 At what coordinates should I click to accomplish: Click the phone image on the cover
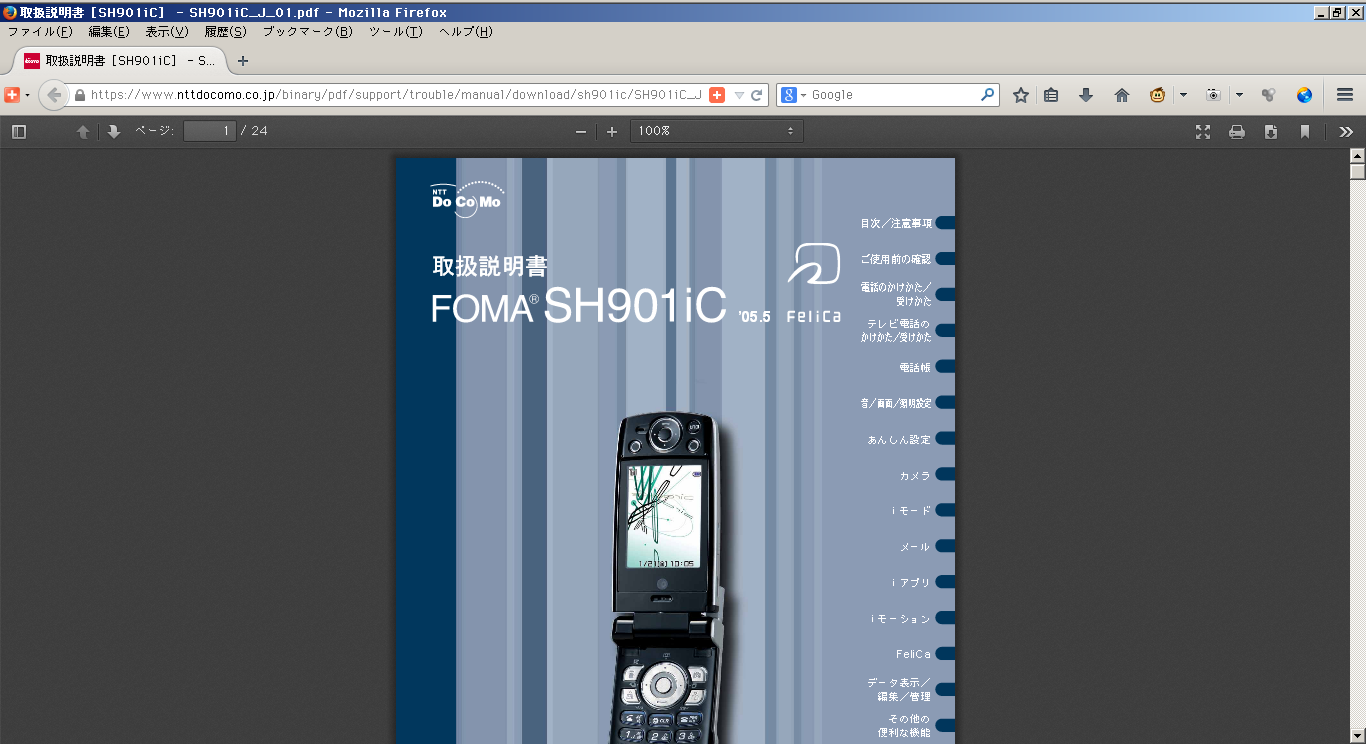coord(668,578)
